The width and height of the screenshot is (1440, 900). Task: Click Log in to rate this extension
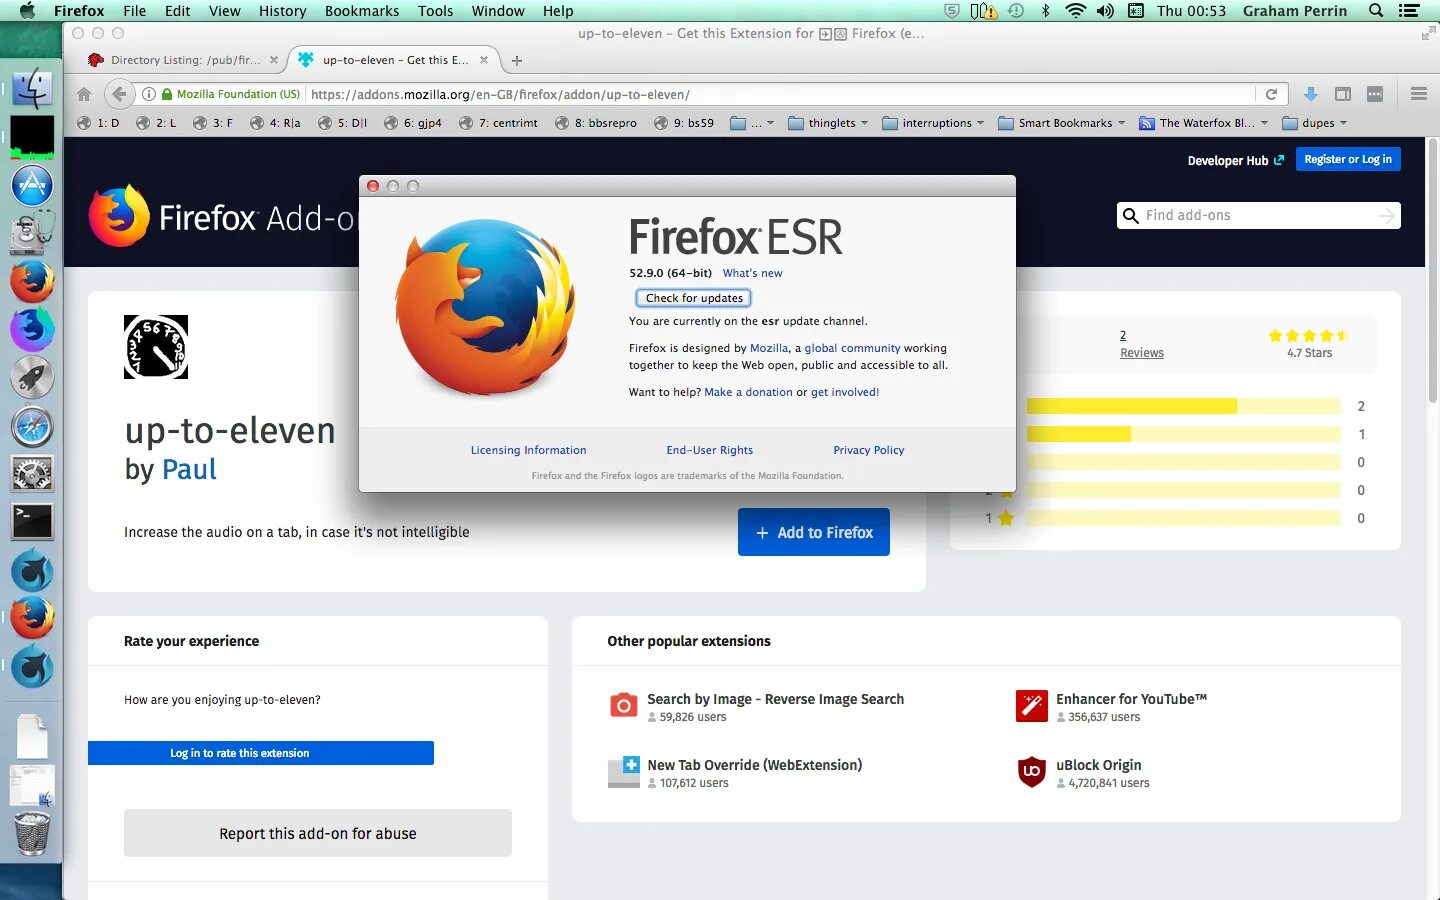(x=261, y=753)
